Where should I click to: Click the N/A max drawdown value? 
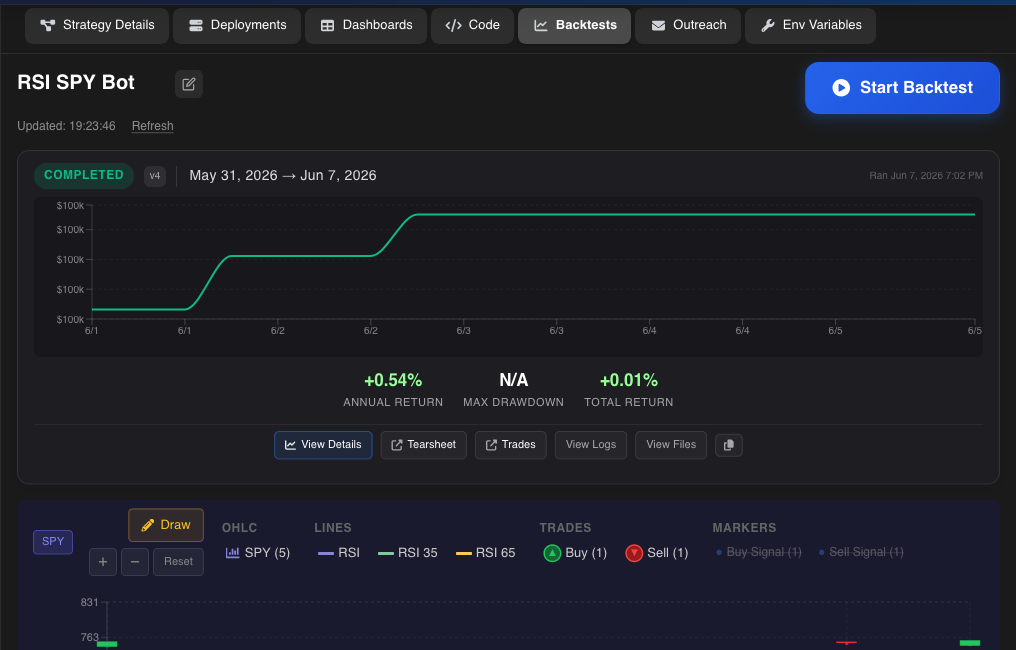point(513,380)
